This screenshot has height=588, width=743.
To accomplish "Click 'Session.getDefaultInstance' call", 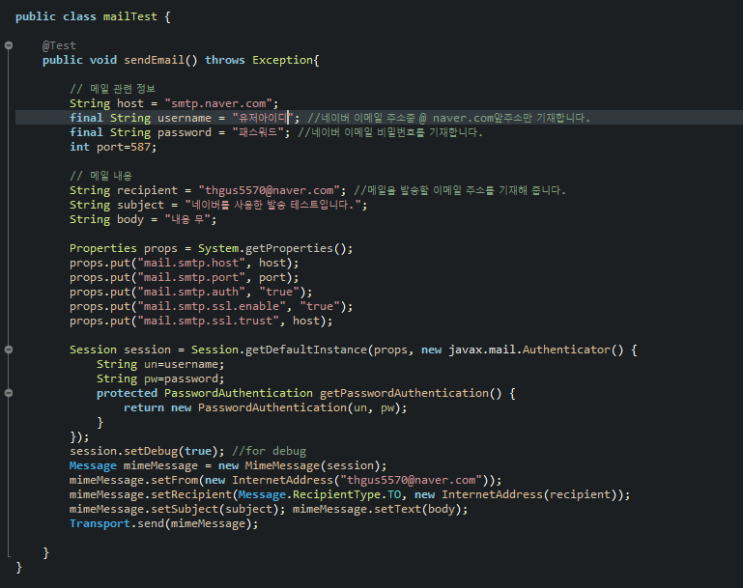I will point(279,350).
